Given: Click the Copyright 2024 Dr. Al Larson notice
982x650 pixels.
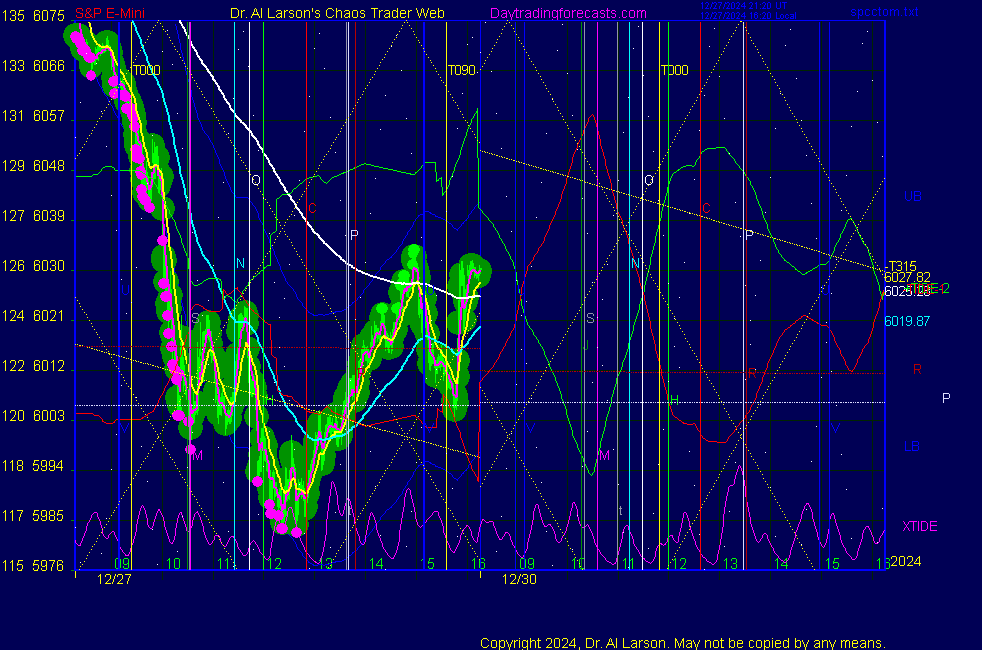Looking at the screenshot, I should pyautogui.click(x=682, y=643).
